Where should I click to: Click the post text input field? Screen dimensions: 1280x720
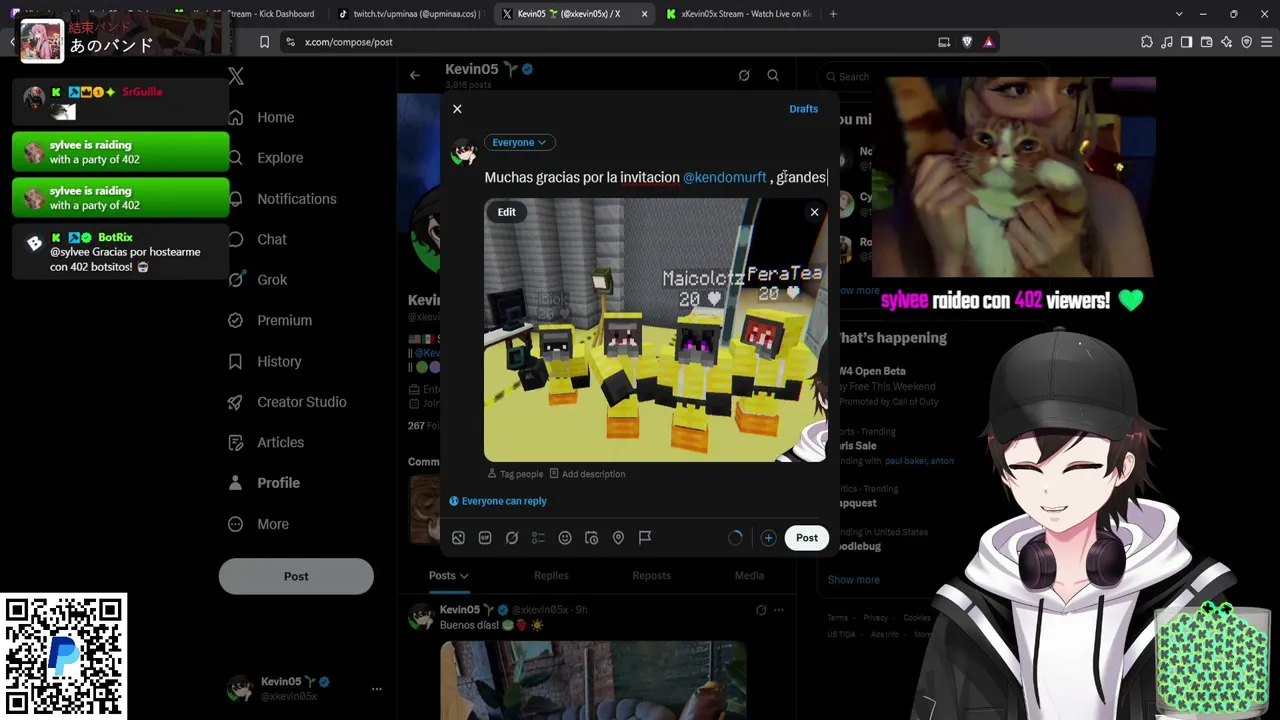pos(656,177)
